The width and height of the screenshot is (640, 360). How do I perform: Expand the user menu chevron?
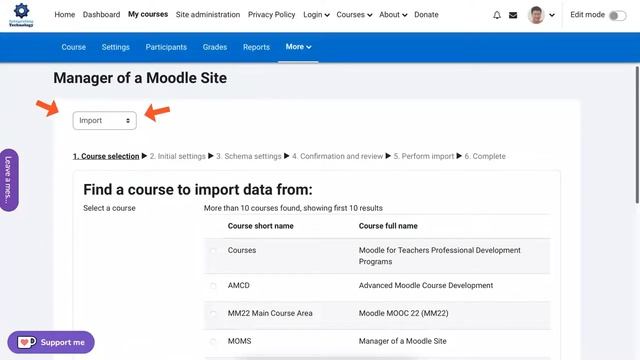pos(552,15)
